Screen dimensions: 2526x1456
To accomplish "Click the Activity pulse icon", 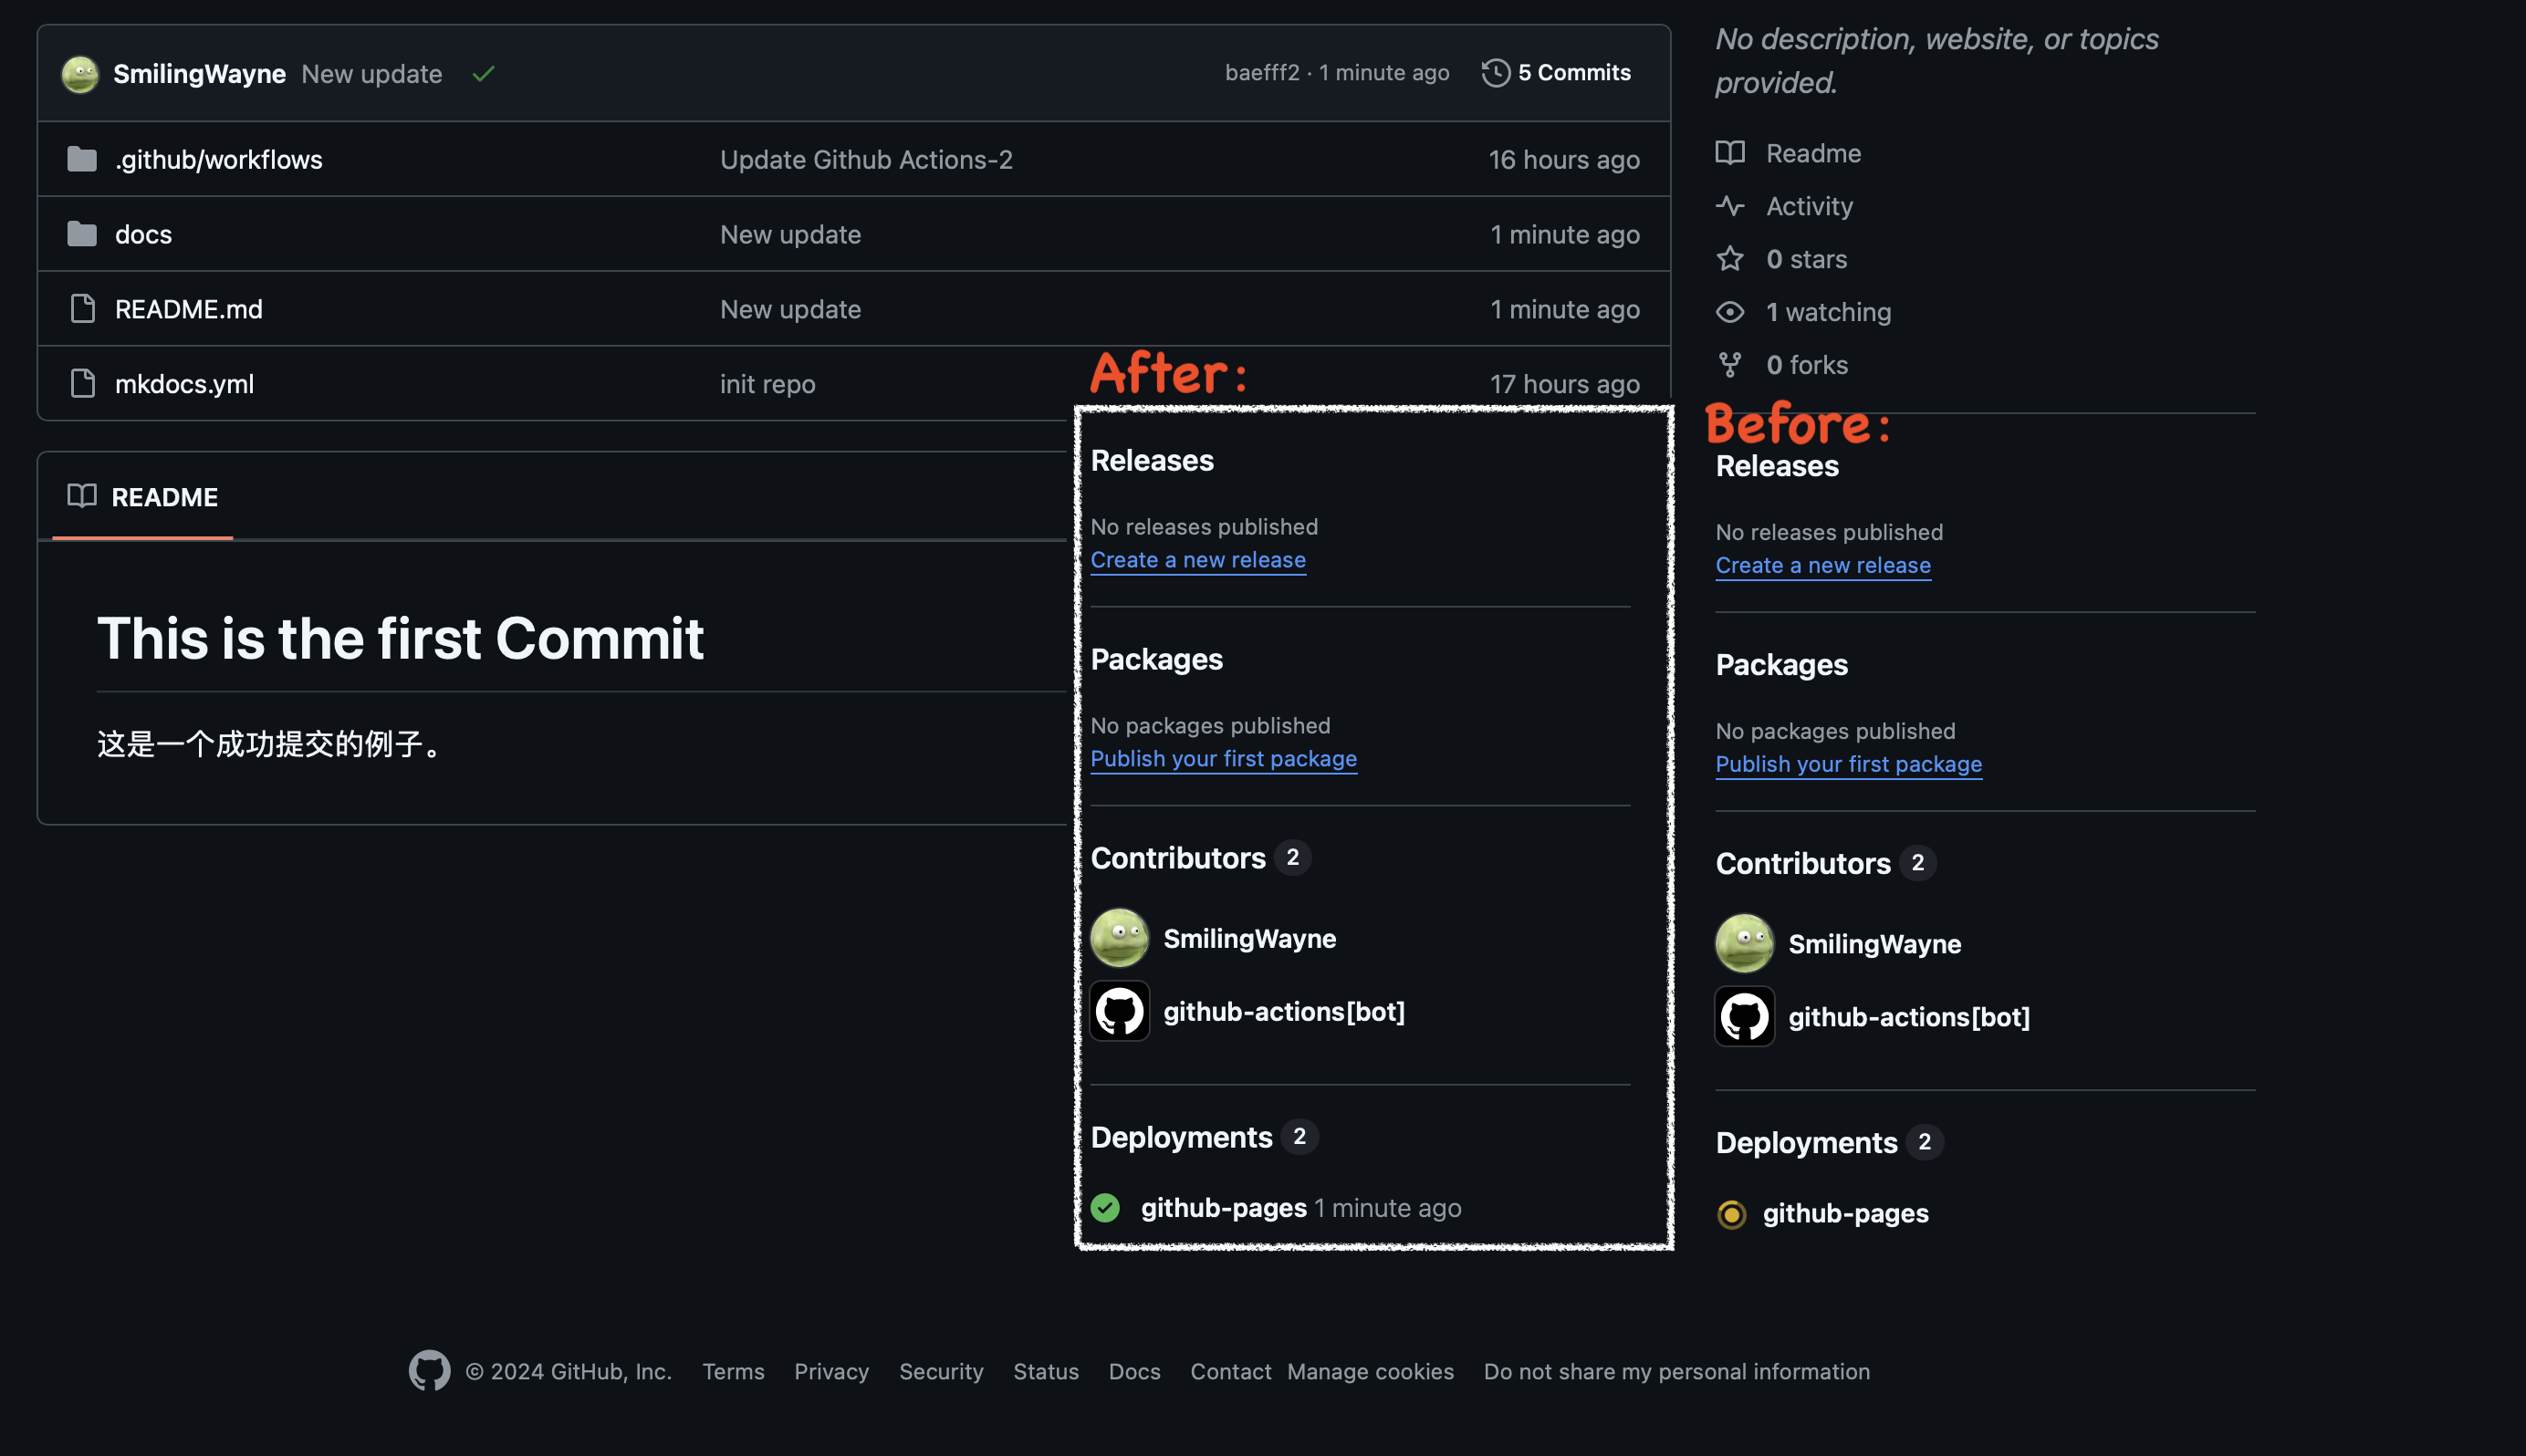I will click(1730, 206).
